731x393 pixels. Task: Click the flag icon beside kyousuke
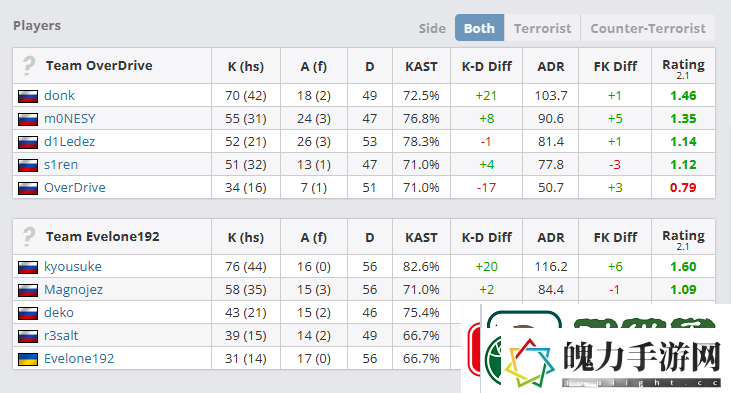click(x=28, y=267)
